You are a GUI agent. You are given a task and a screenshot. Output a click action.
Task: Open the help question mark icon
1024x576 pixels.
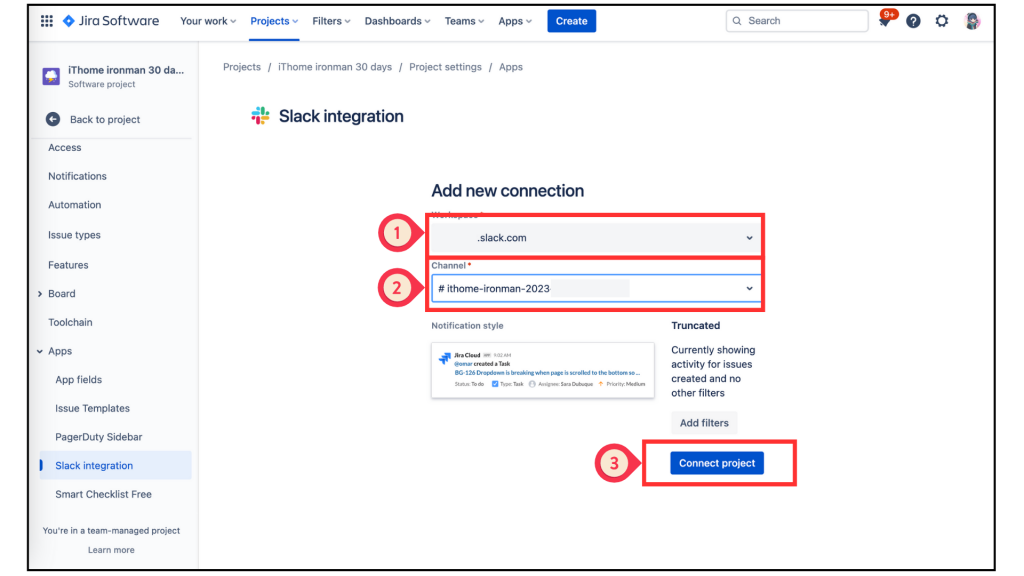click(x=913, y=21)
